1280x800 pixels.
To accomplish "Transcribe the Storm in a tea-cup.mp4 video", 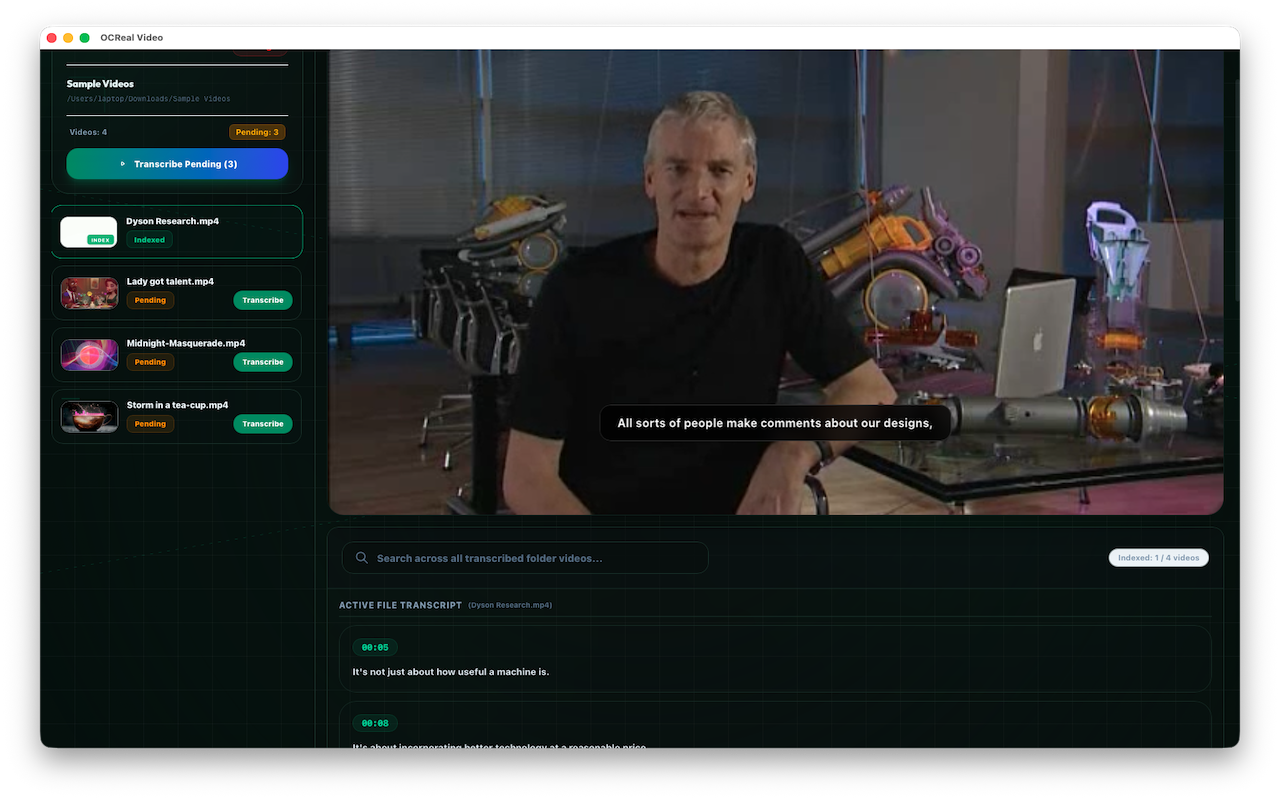I will (x=263, y=424).
